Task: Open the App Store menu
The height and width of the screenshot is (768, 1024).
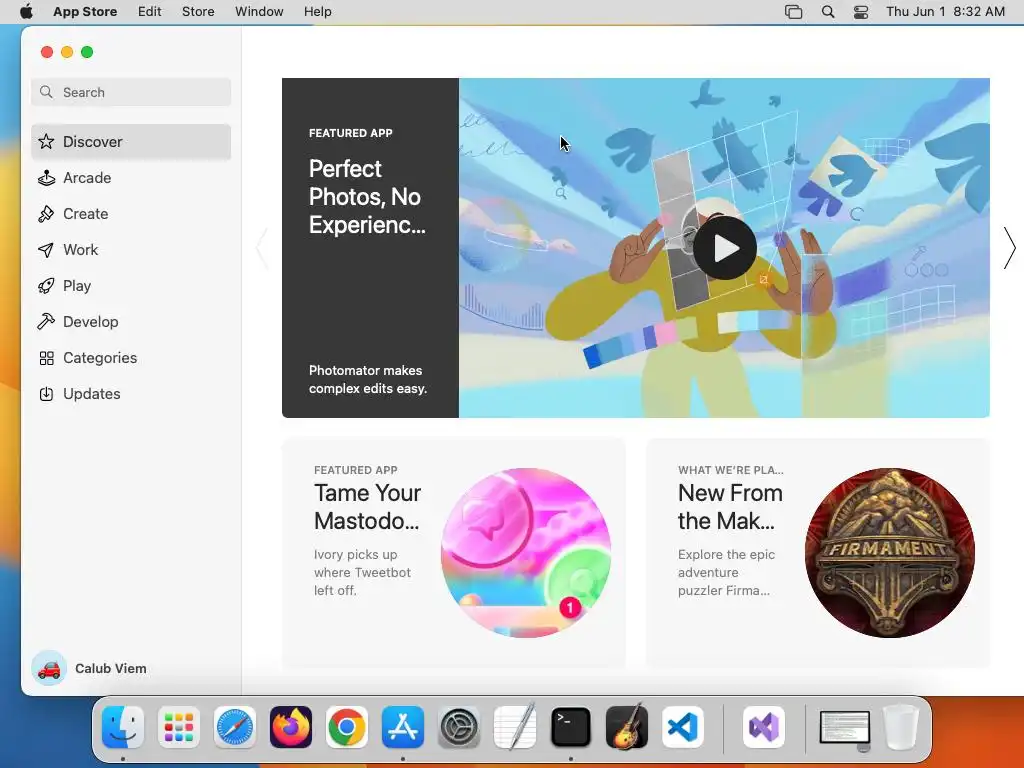Action: tap(85, 12)
